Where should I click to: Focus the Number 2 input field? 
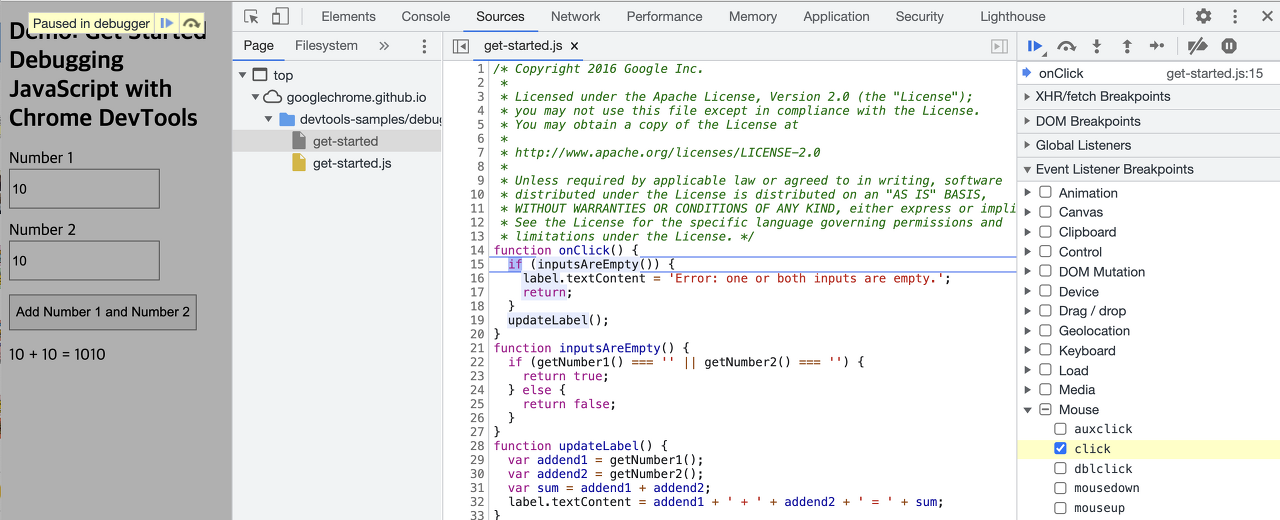(84, 260)
